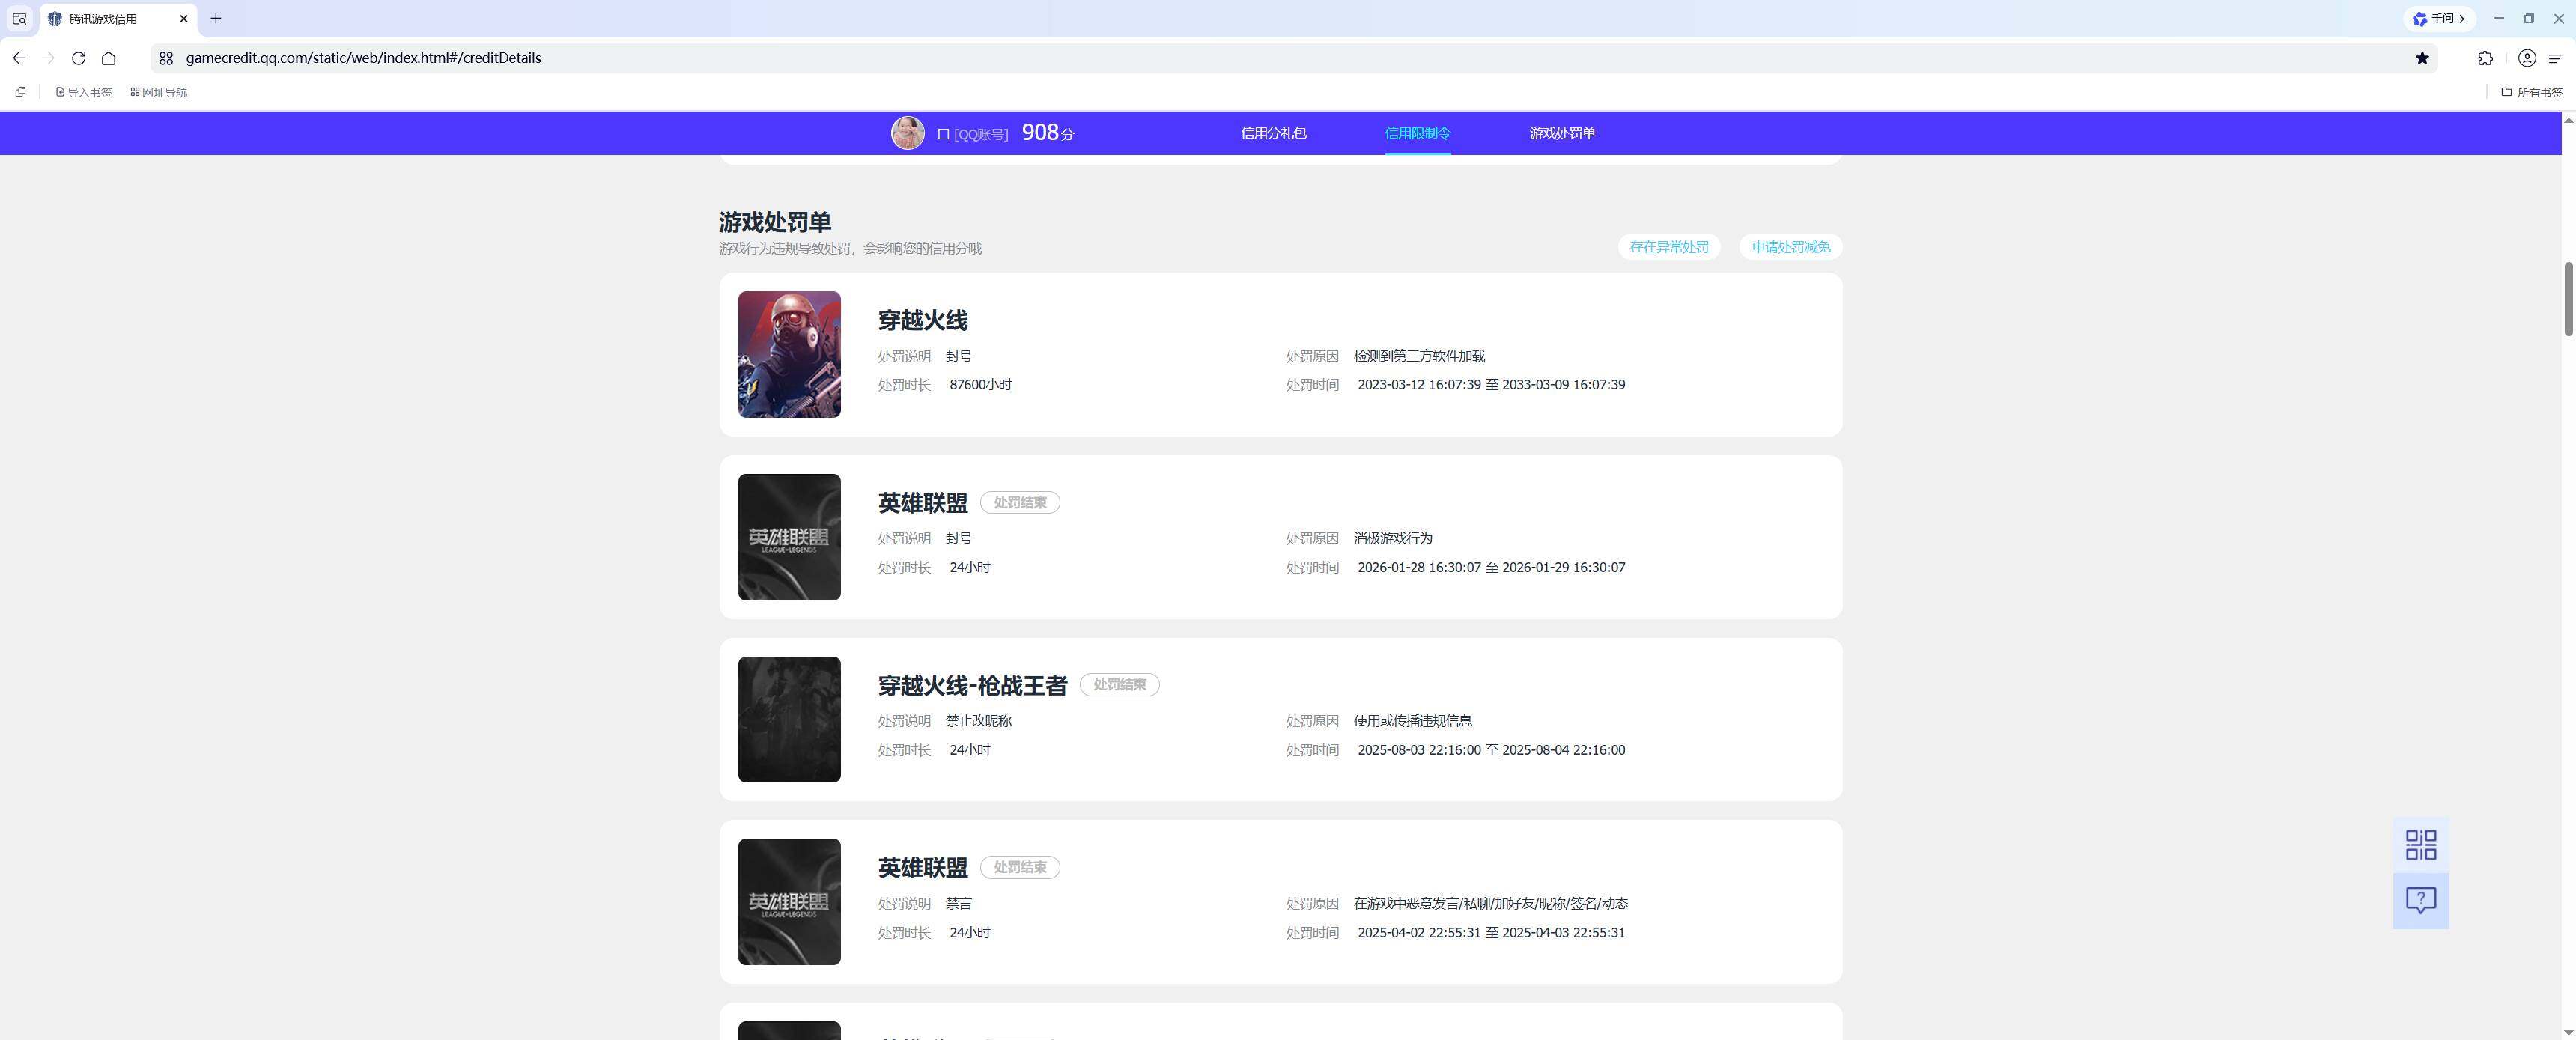The image size is (2576, 1040).
Task: Open the help question-mark floating icon
Action: [2420, 901]
